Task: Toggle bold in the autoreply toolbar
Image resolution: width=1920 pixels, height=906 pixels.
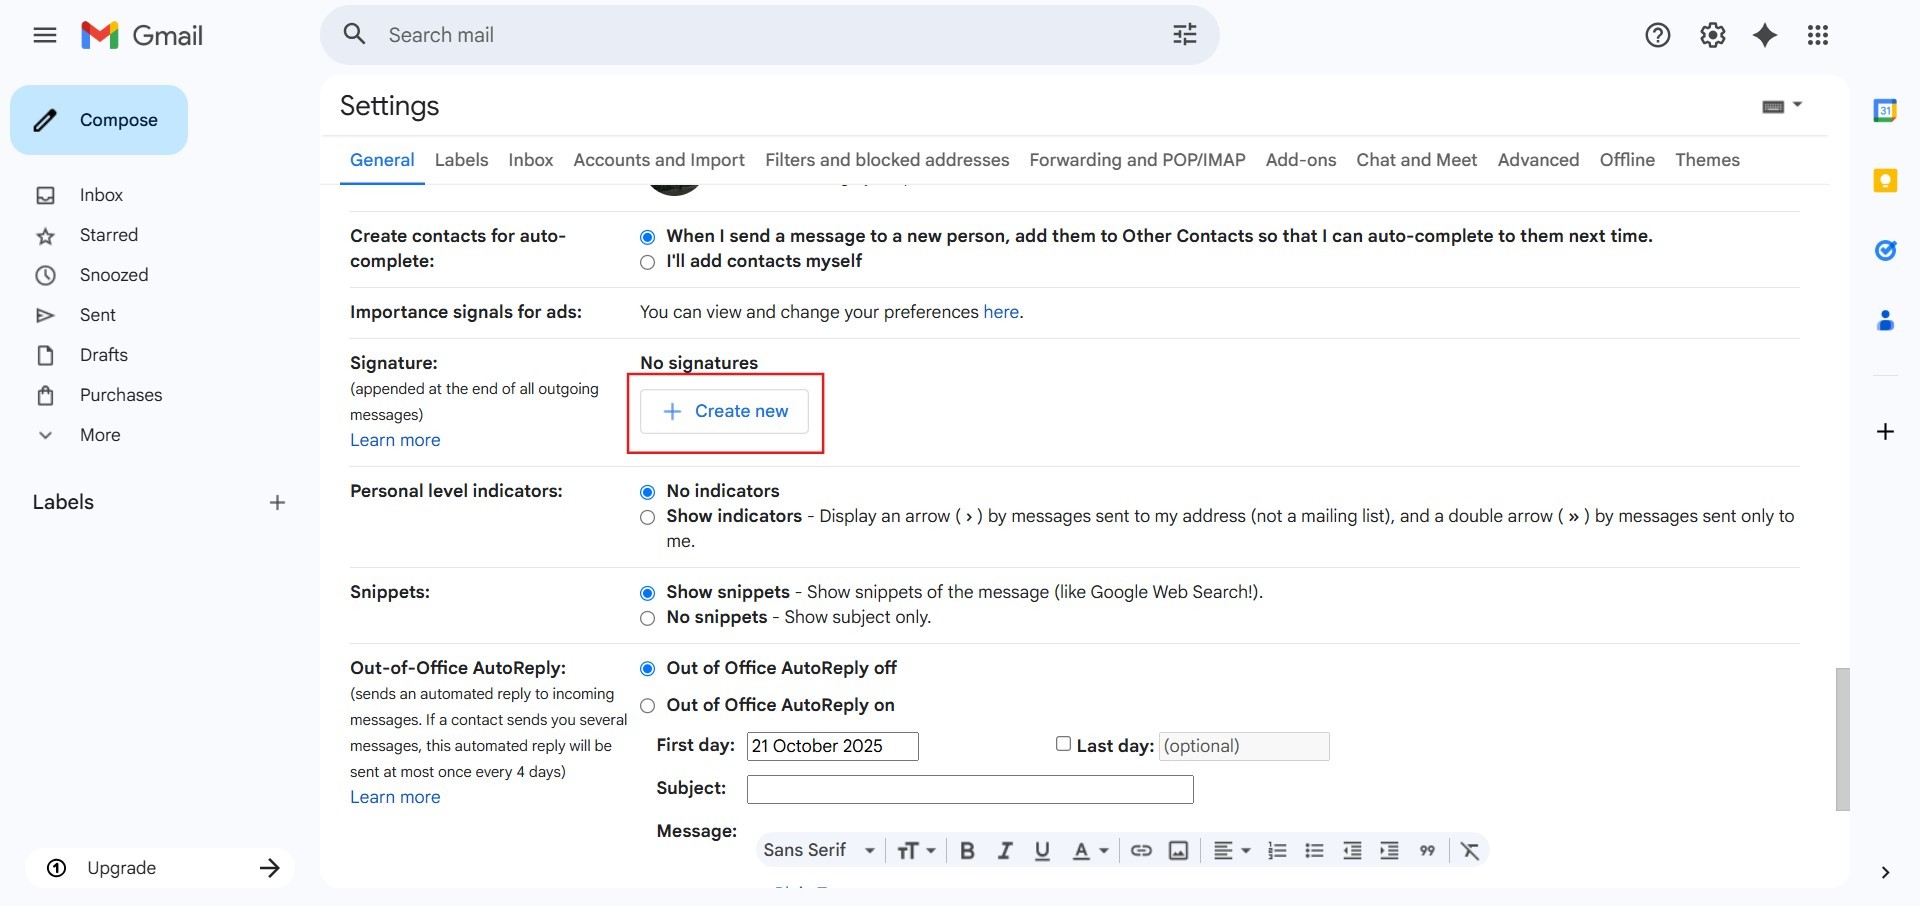Action: pos(967,851)
